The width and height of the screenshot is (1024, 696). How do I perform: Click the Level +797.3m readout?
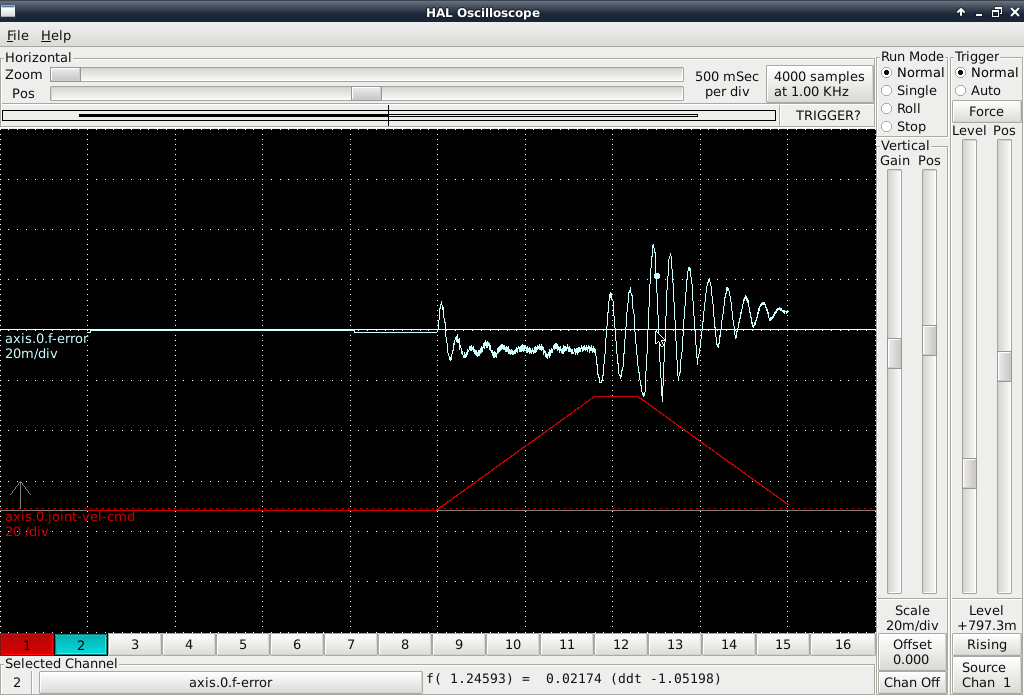tap(986, 618)
